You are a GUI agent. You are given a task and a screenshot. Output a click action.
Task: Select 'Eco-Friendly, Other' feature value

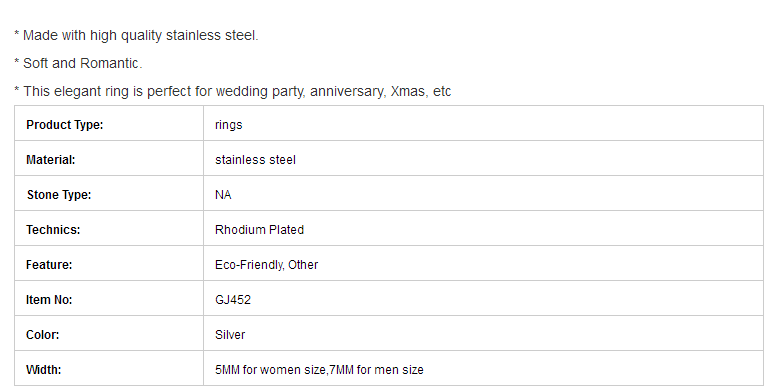[266, 265]
